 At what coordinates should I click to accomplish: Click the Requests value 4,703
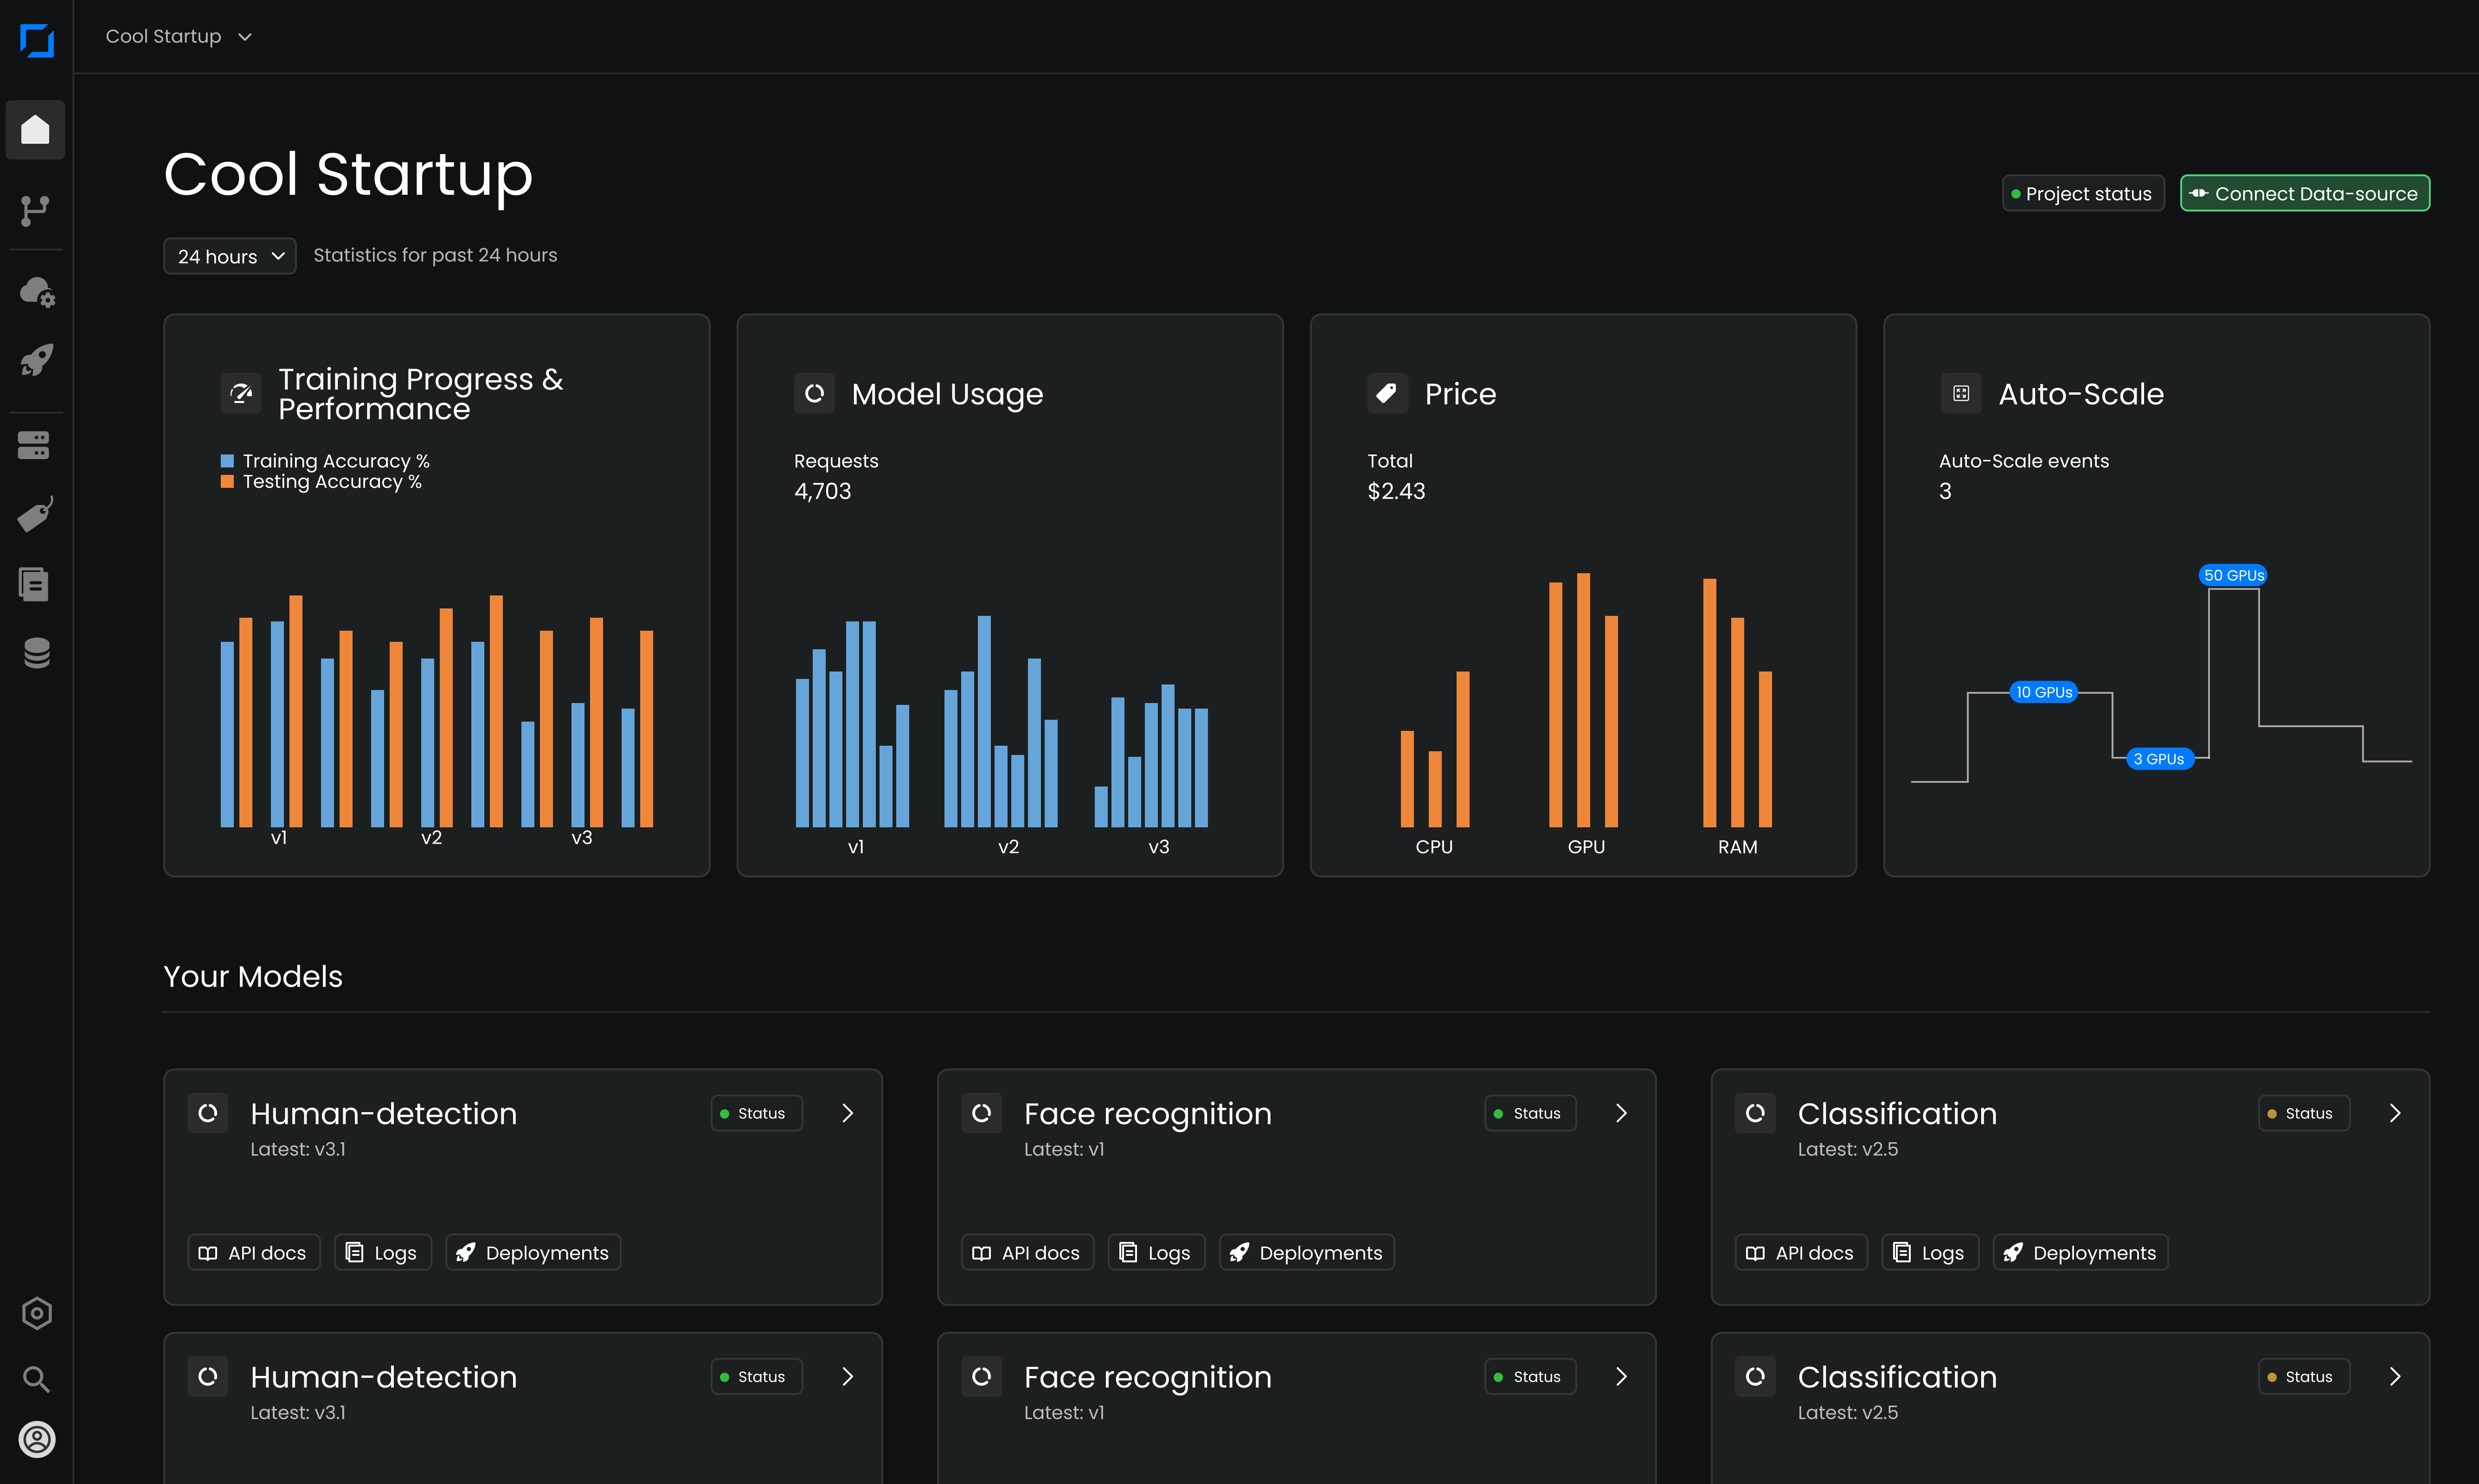(822, 491)
